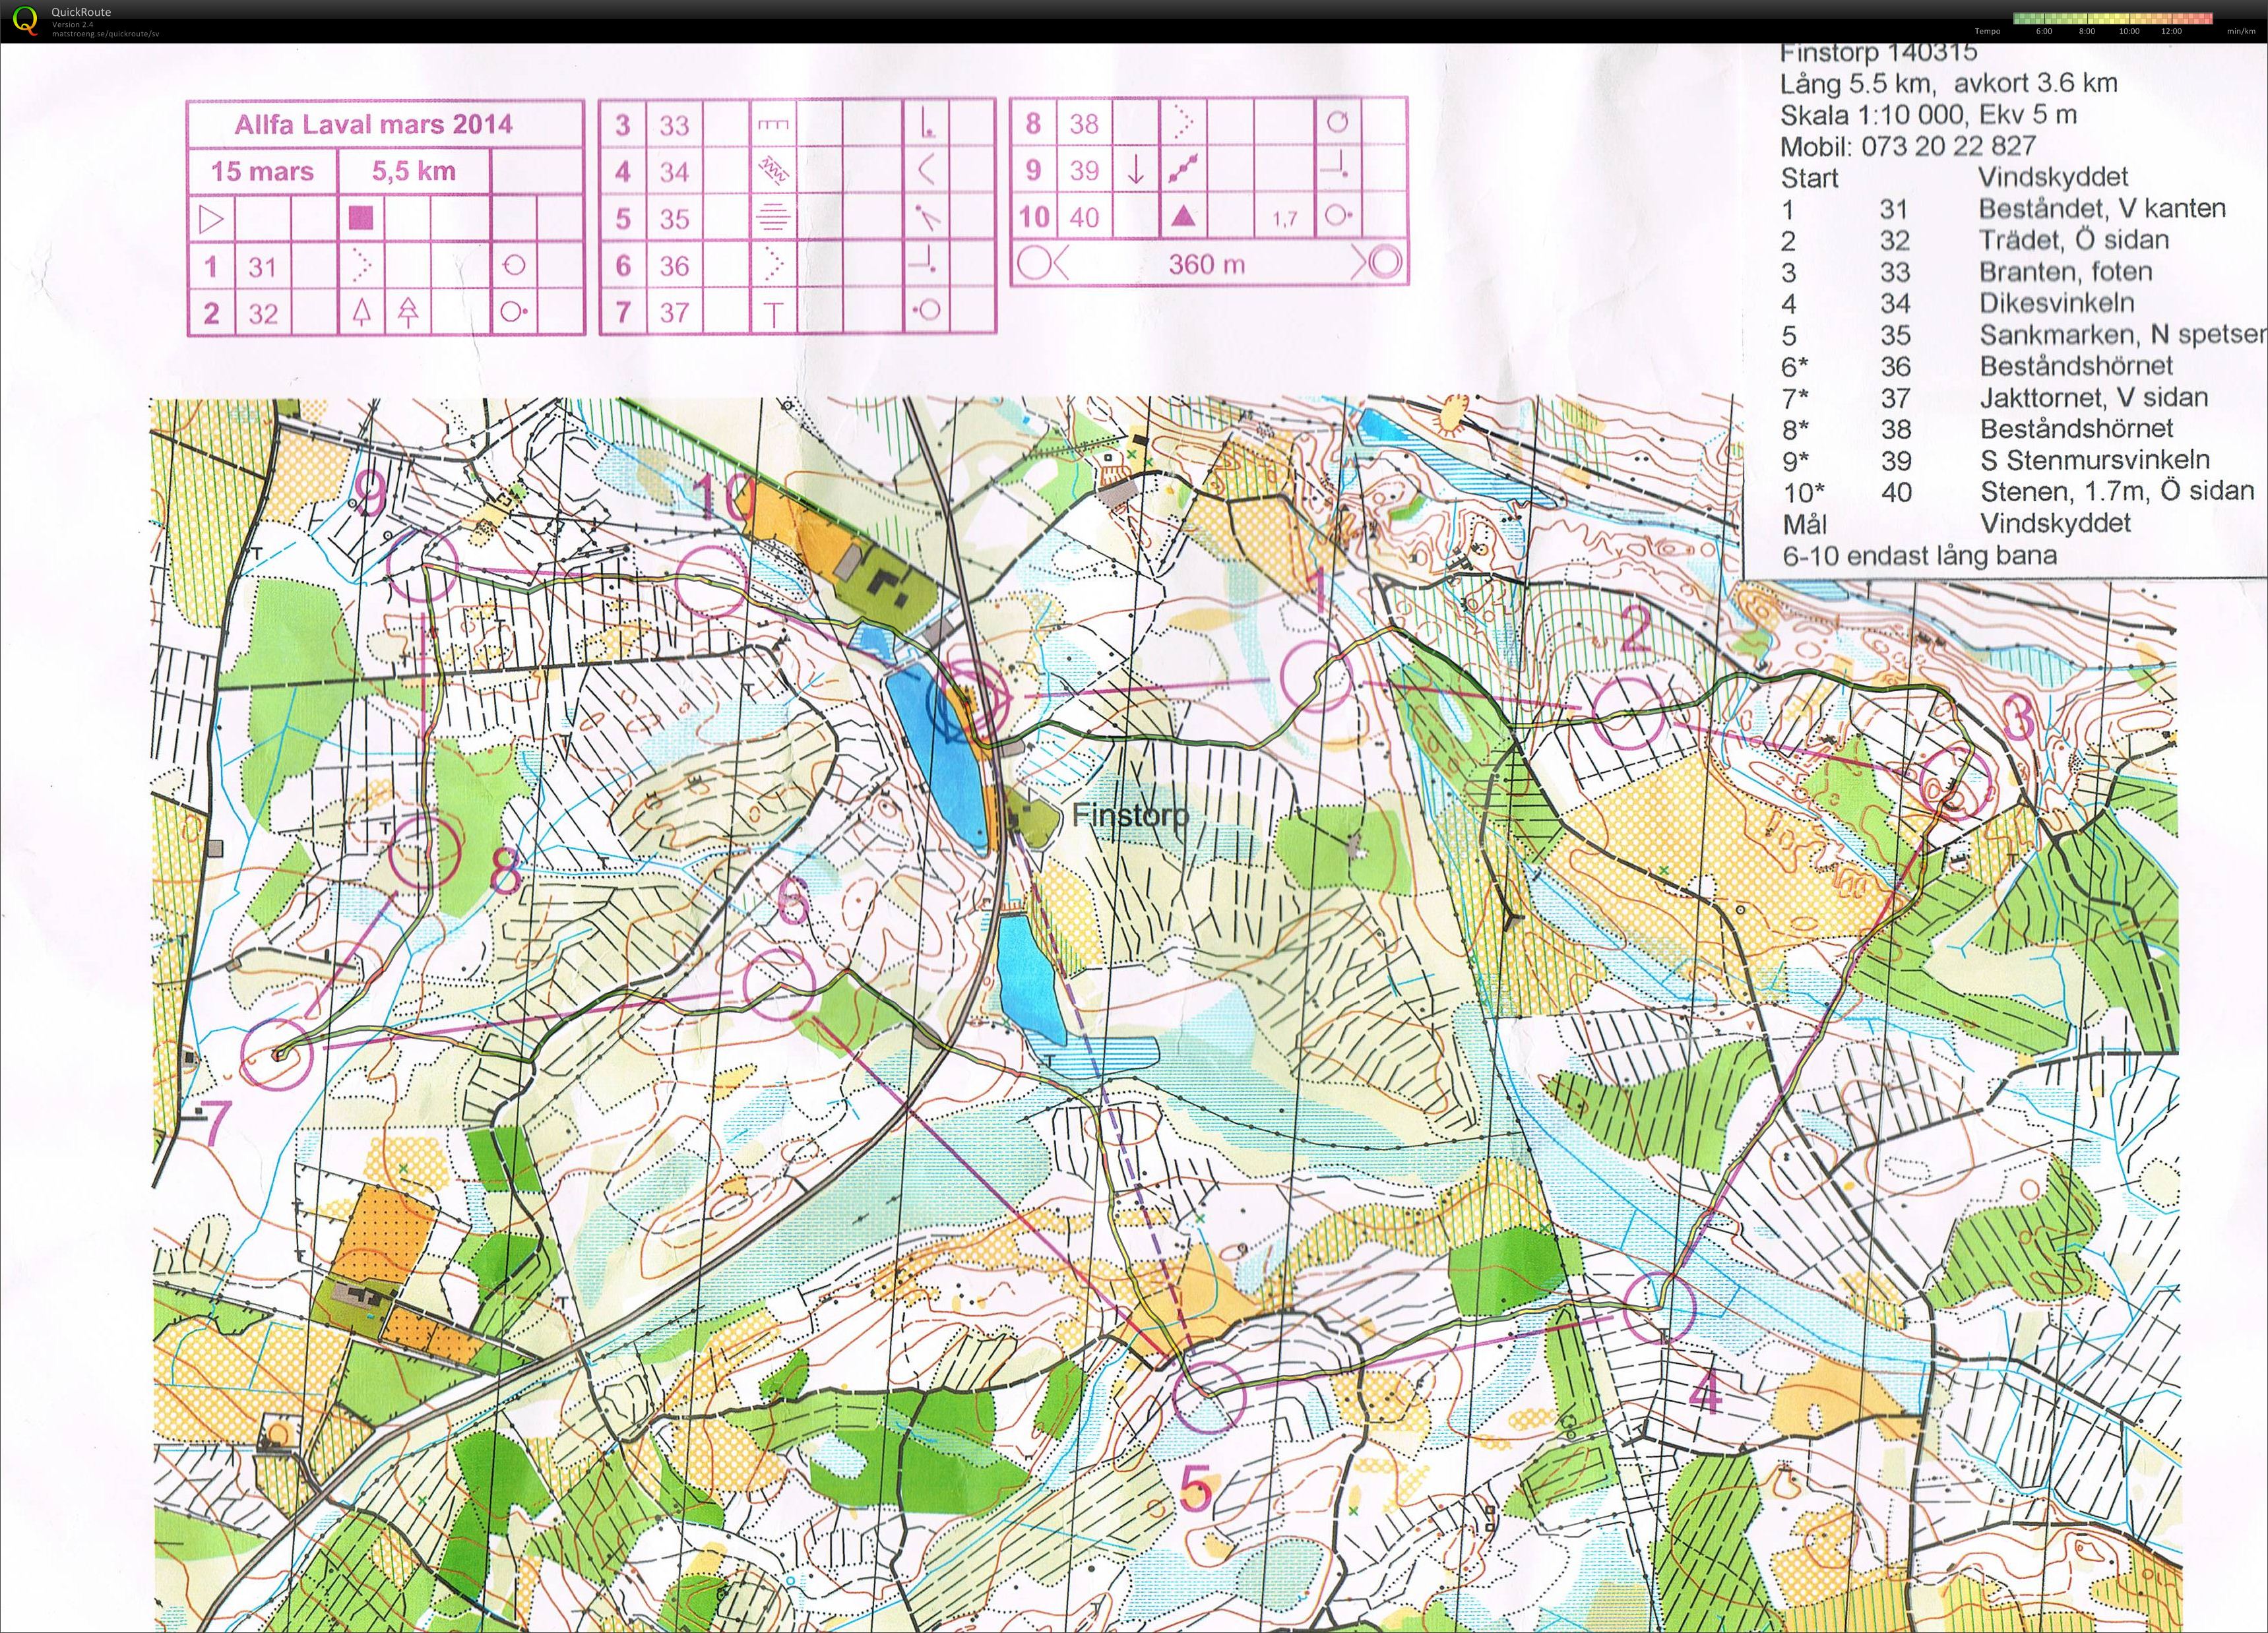Click the 'Start Vindskyddet' row
The image size is (2268, 1633).
click(1954, 177)
